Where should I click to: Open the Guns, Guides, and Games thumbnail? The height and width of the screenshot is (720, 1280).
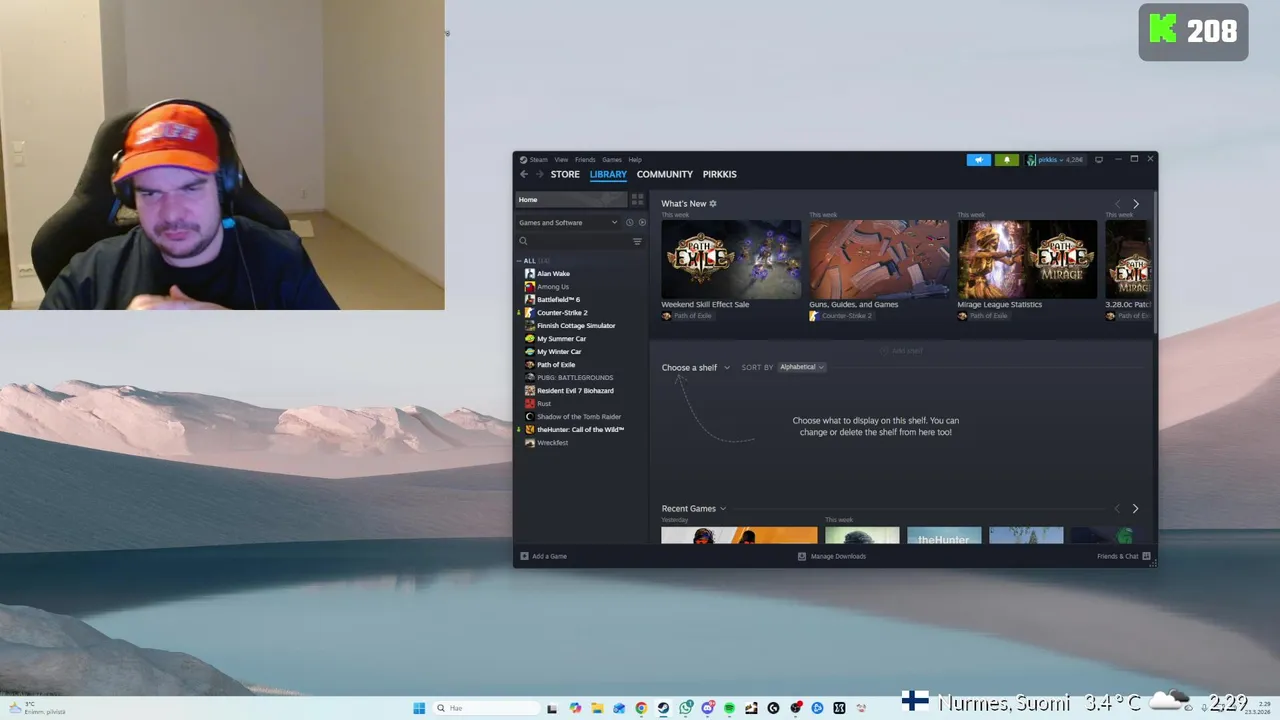[879, 259]
